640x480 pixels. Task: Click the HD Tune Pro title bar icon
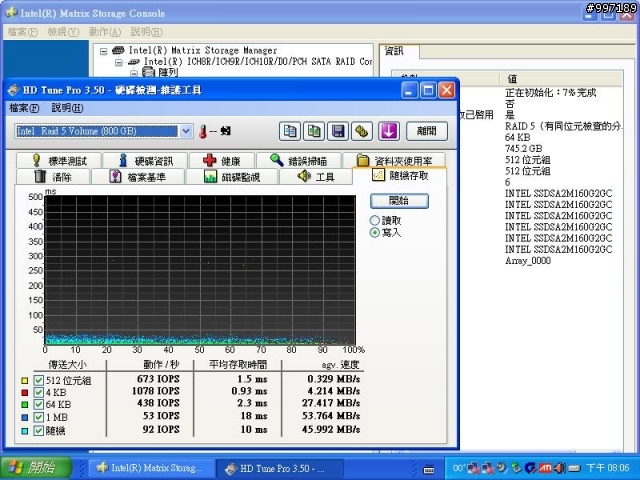(x=13, y=90)
